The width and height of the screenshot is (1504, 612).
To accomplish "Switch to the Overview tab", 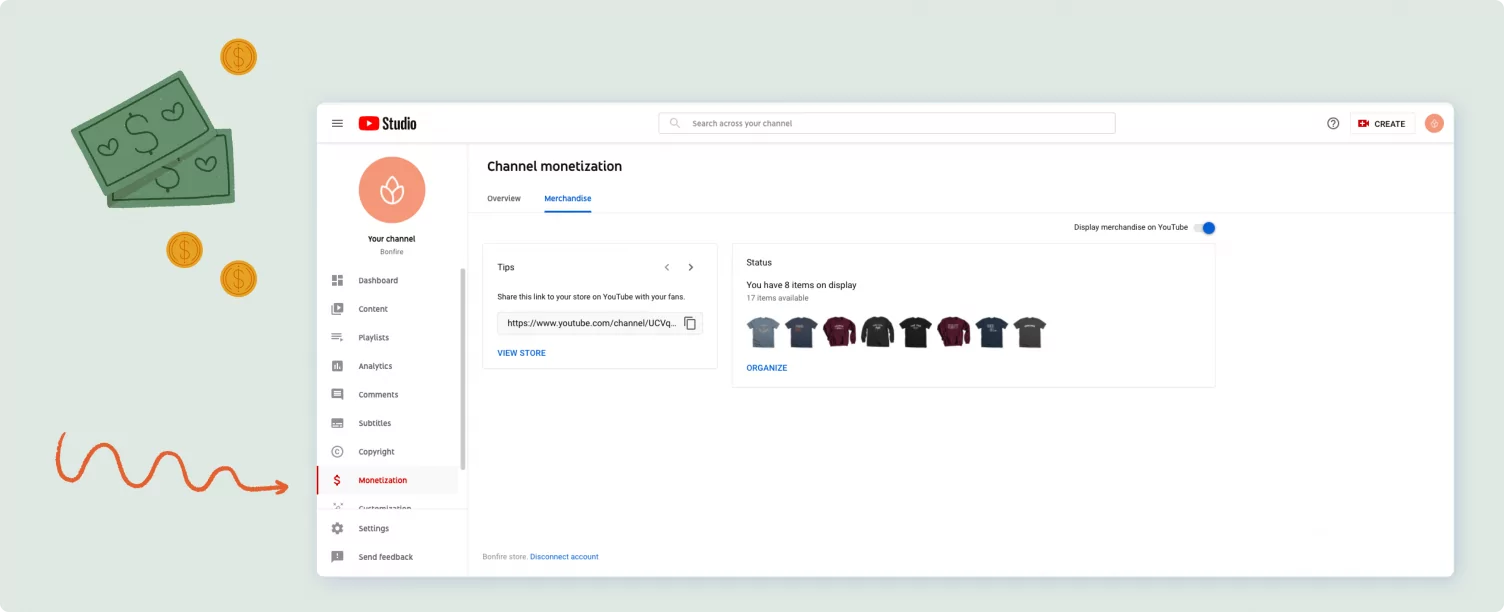I will 504,199.
